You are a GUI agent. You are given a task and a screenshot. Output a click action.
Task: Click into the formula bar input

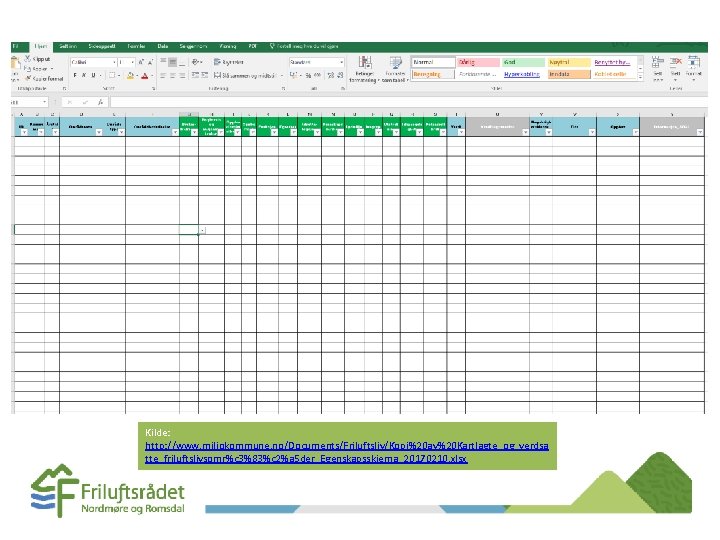(x=408, y=102)
